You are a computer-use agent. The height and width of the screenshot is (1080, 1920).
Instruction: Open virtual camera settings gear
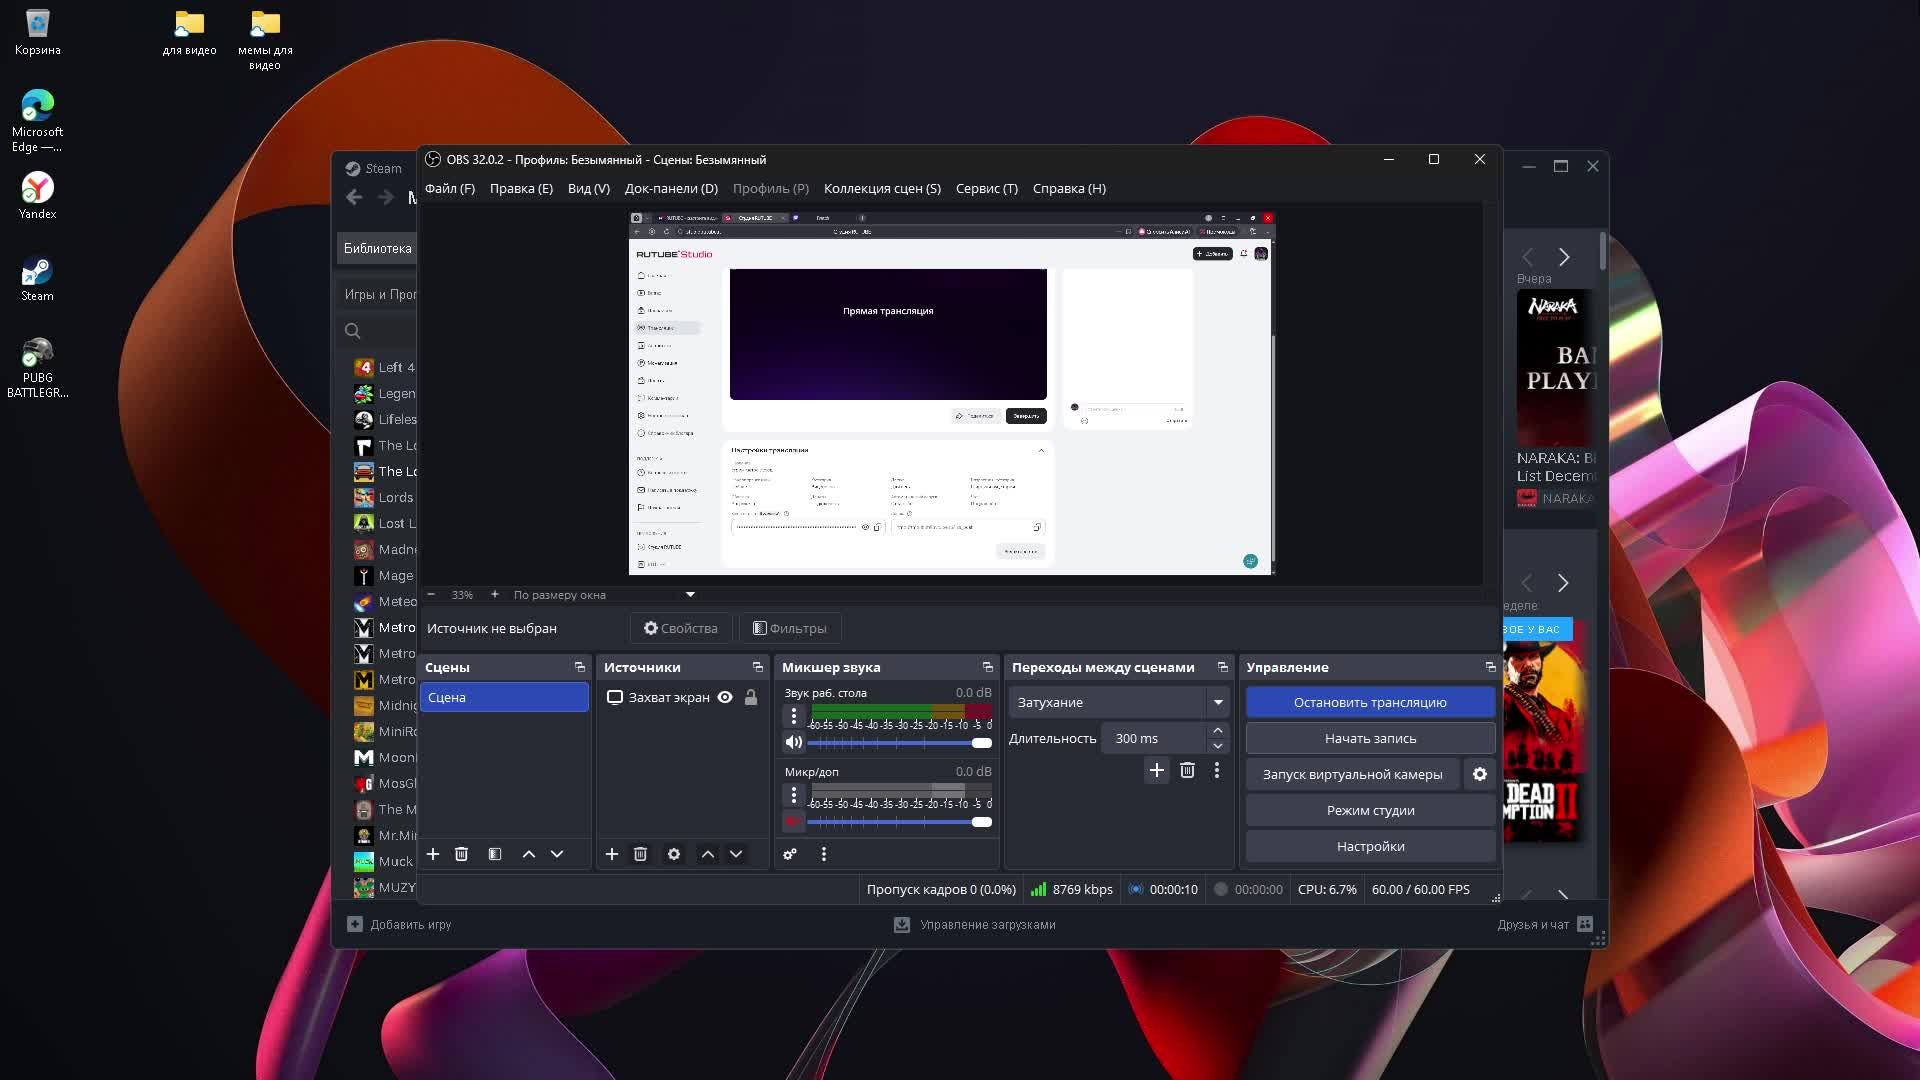click(x=1480, y=774)
